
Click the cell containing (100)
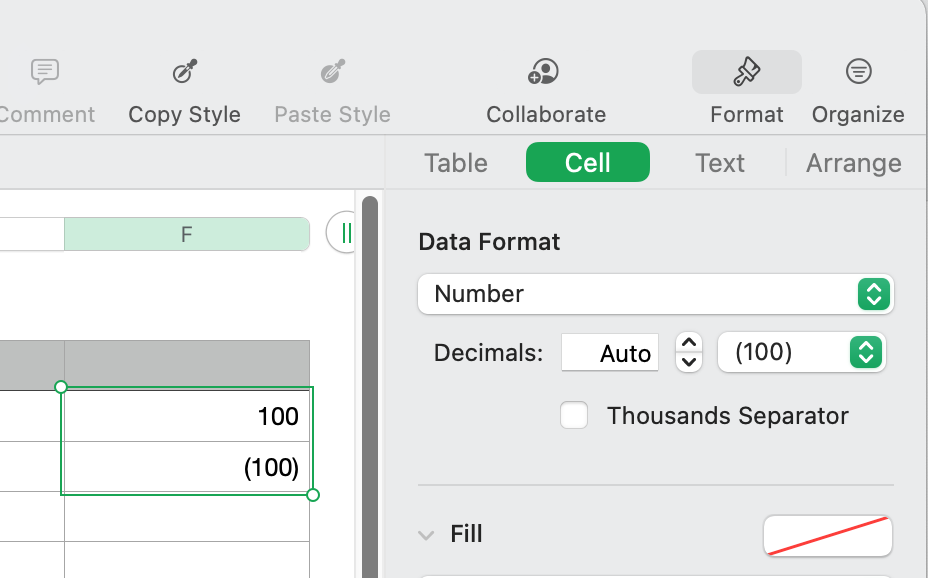(187, 467)
